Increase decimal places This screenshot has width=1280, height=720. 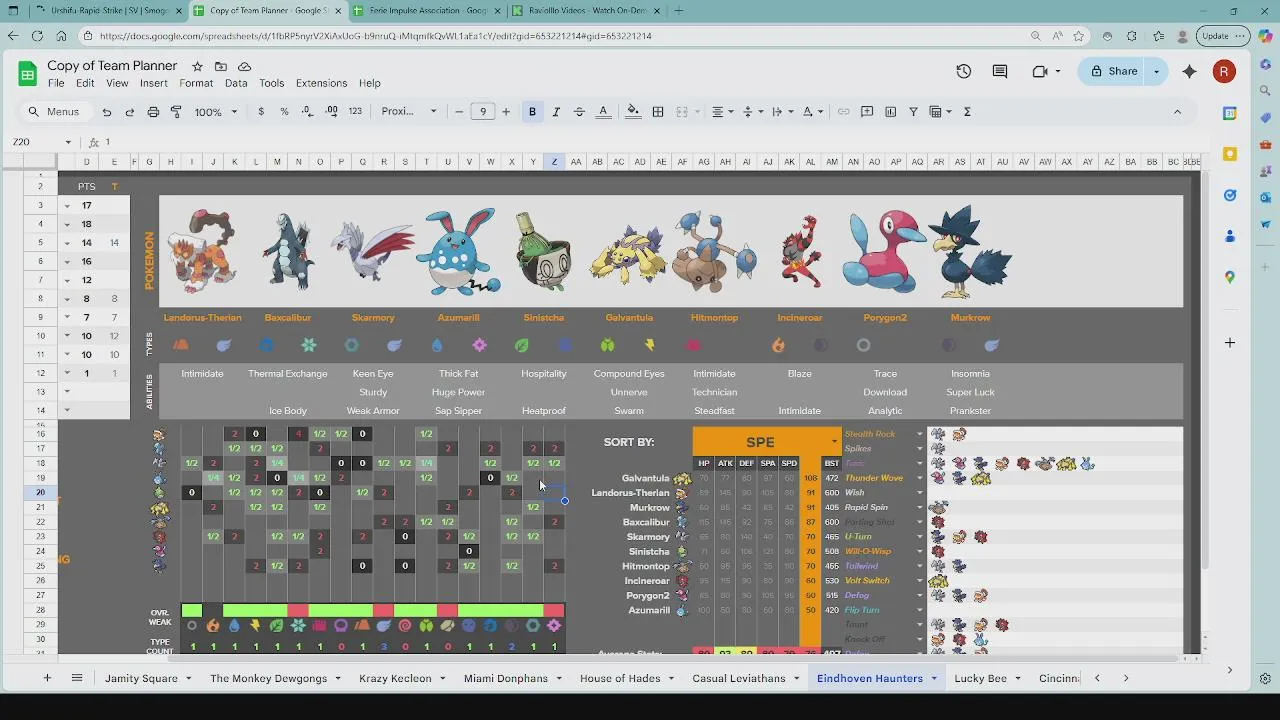tap(331, 112)
